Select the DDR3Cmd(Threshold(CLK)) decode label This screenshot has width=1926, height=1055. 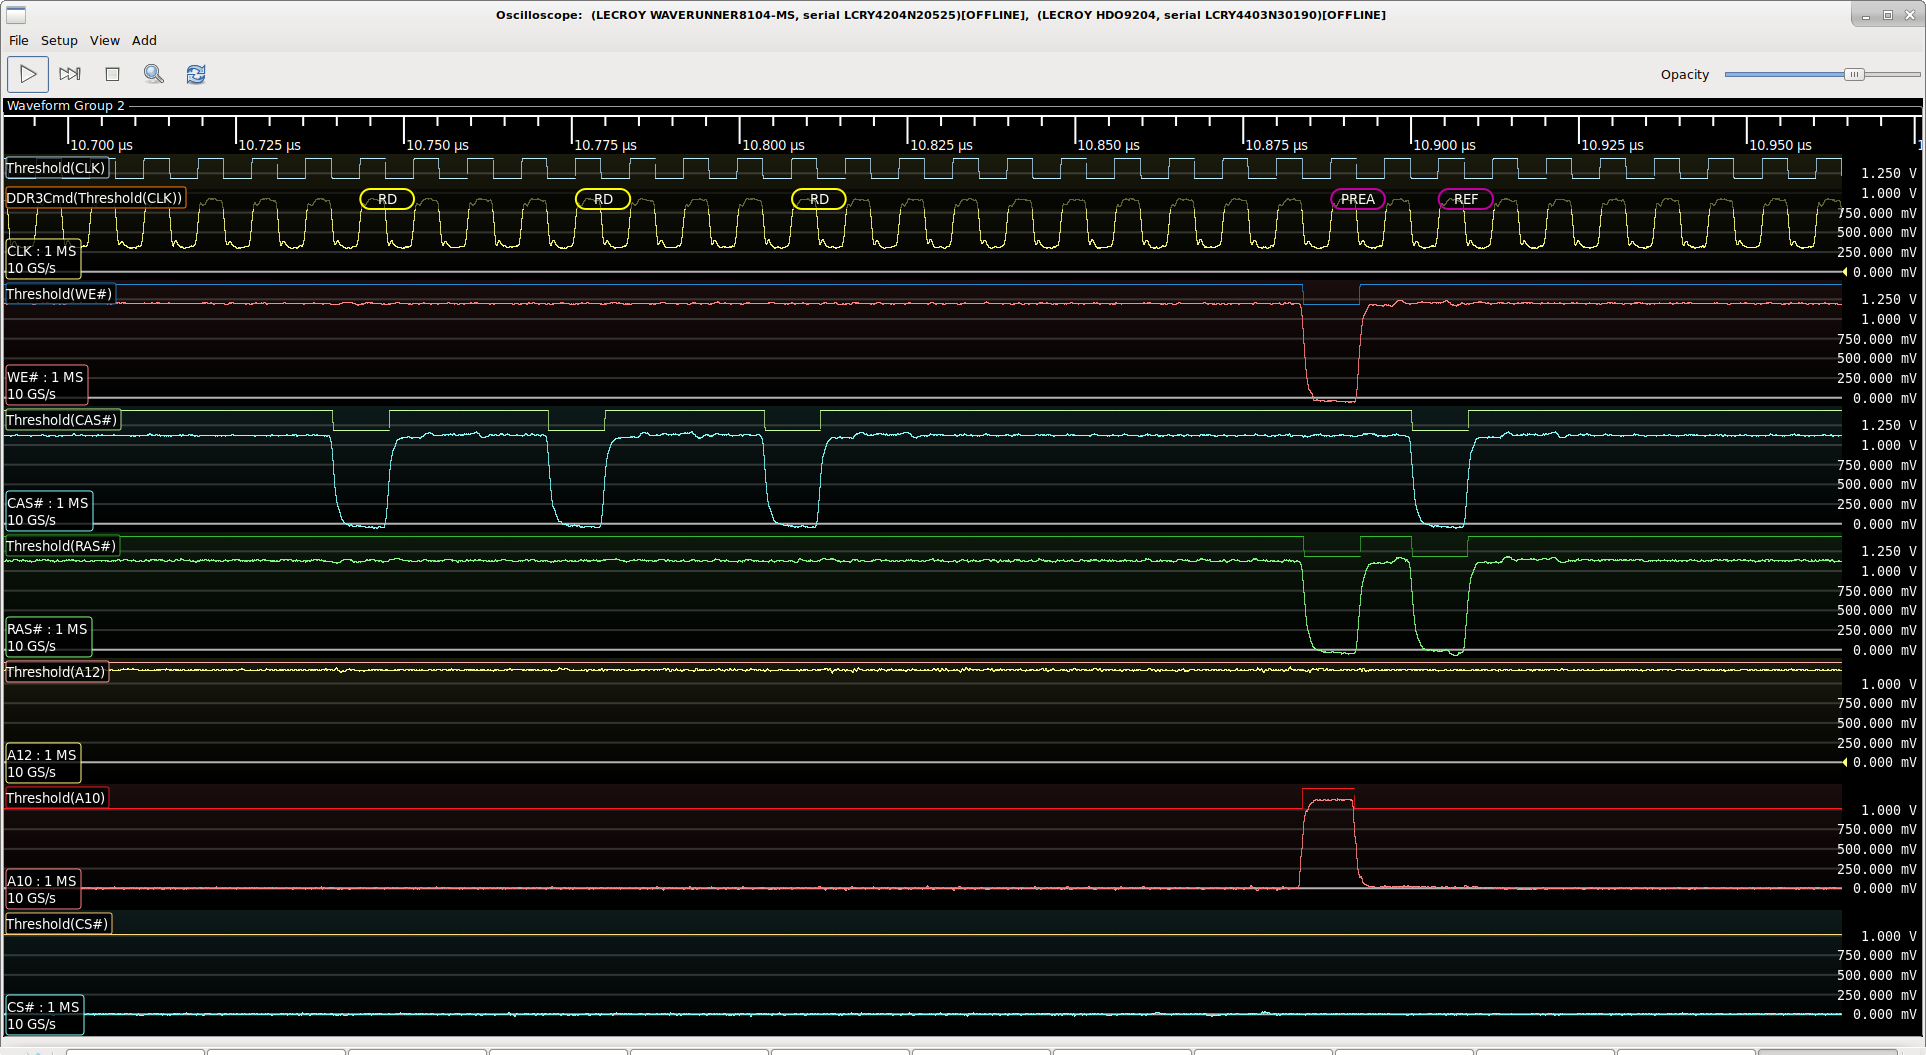94,198
